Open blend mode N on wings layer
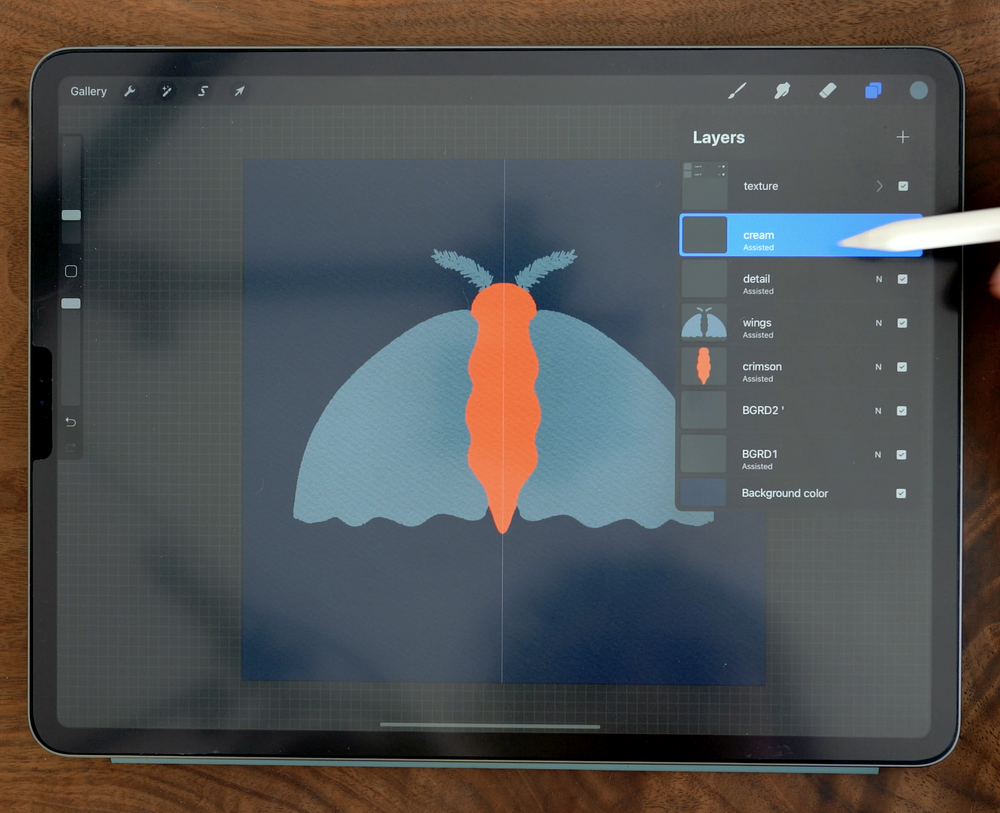The image size is (1000, 813). [x=878, y=323]
